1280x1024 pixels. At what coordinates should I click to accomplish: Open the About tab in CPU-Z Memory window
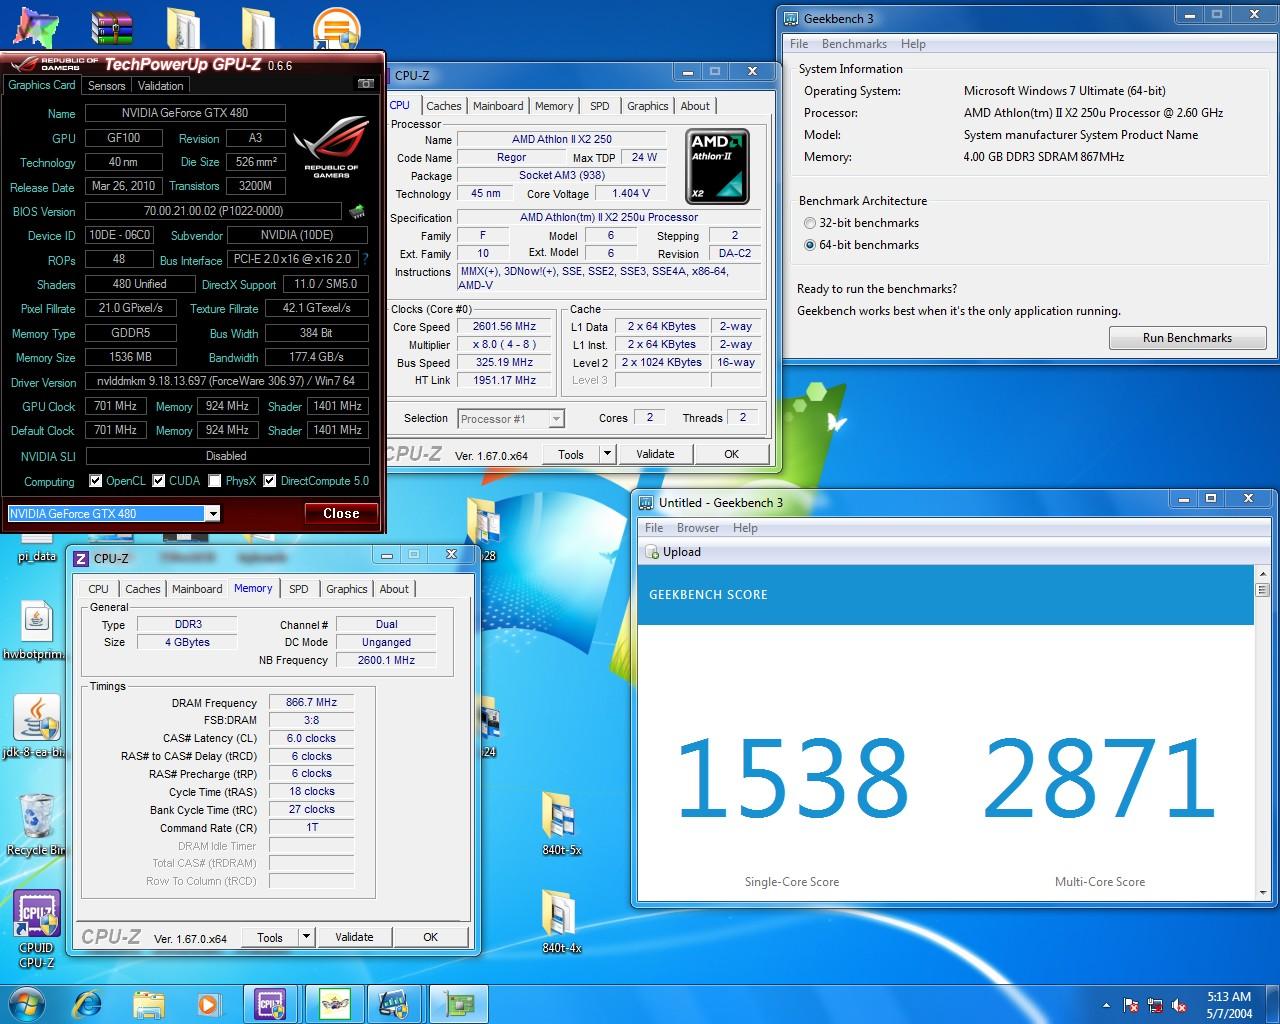(x=394, y=589)
